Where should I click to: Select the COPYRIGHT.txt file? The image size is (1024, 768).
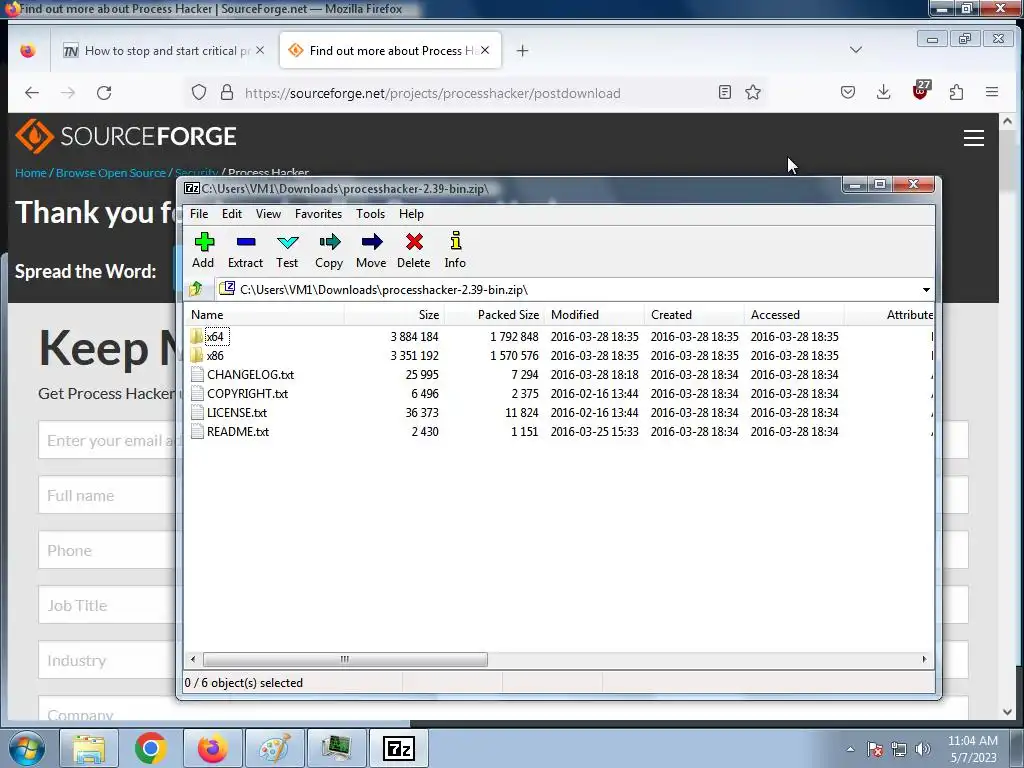(247, 393)
